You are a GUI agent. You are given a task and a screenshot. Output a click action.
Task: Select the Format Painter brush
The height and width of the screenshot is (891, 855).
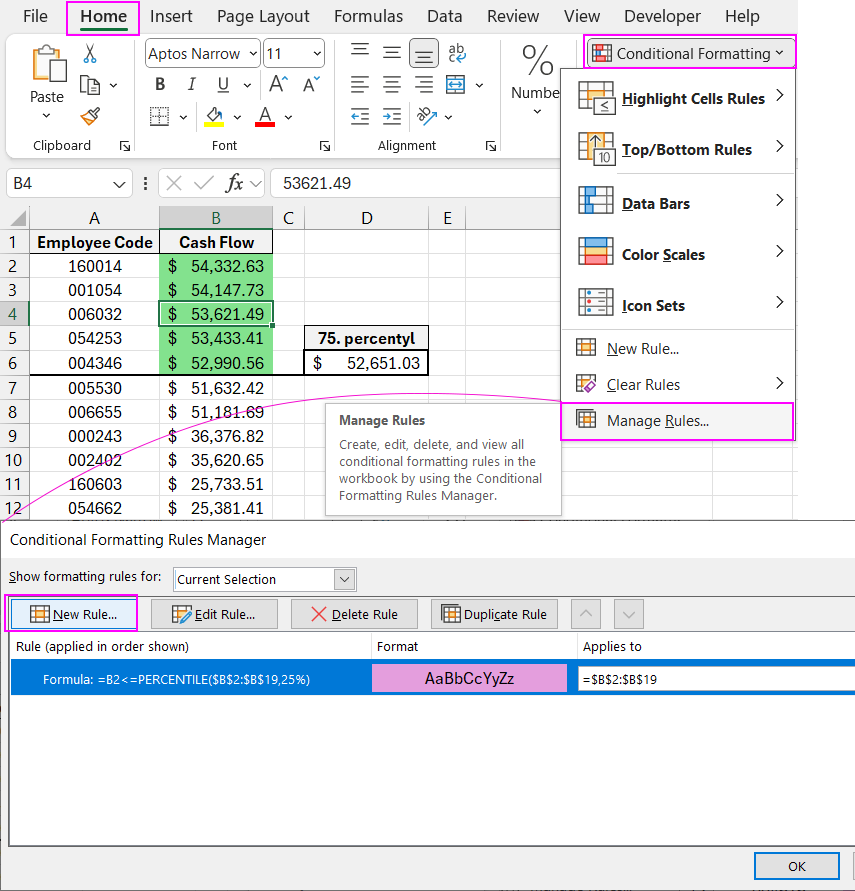click(90, 116)
